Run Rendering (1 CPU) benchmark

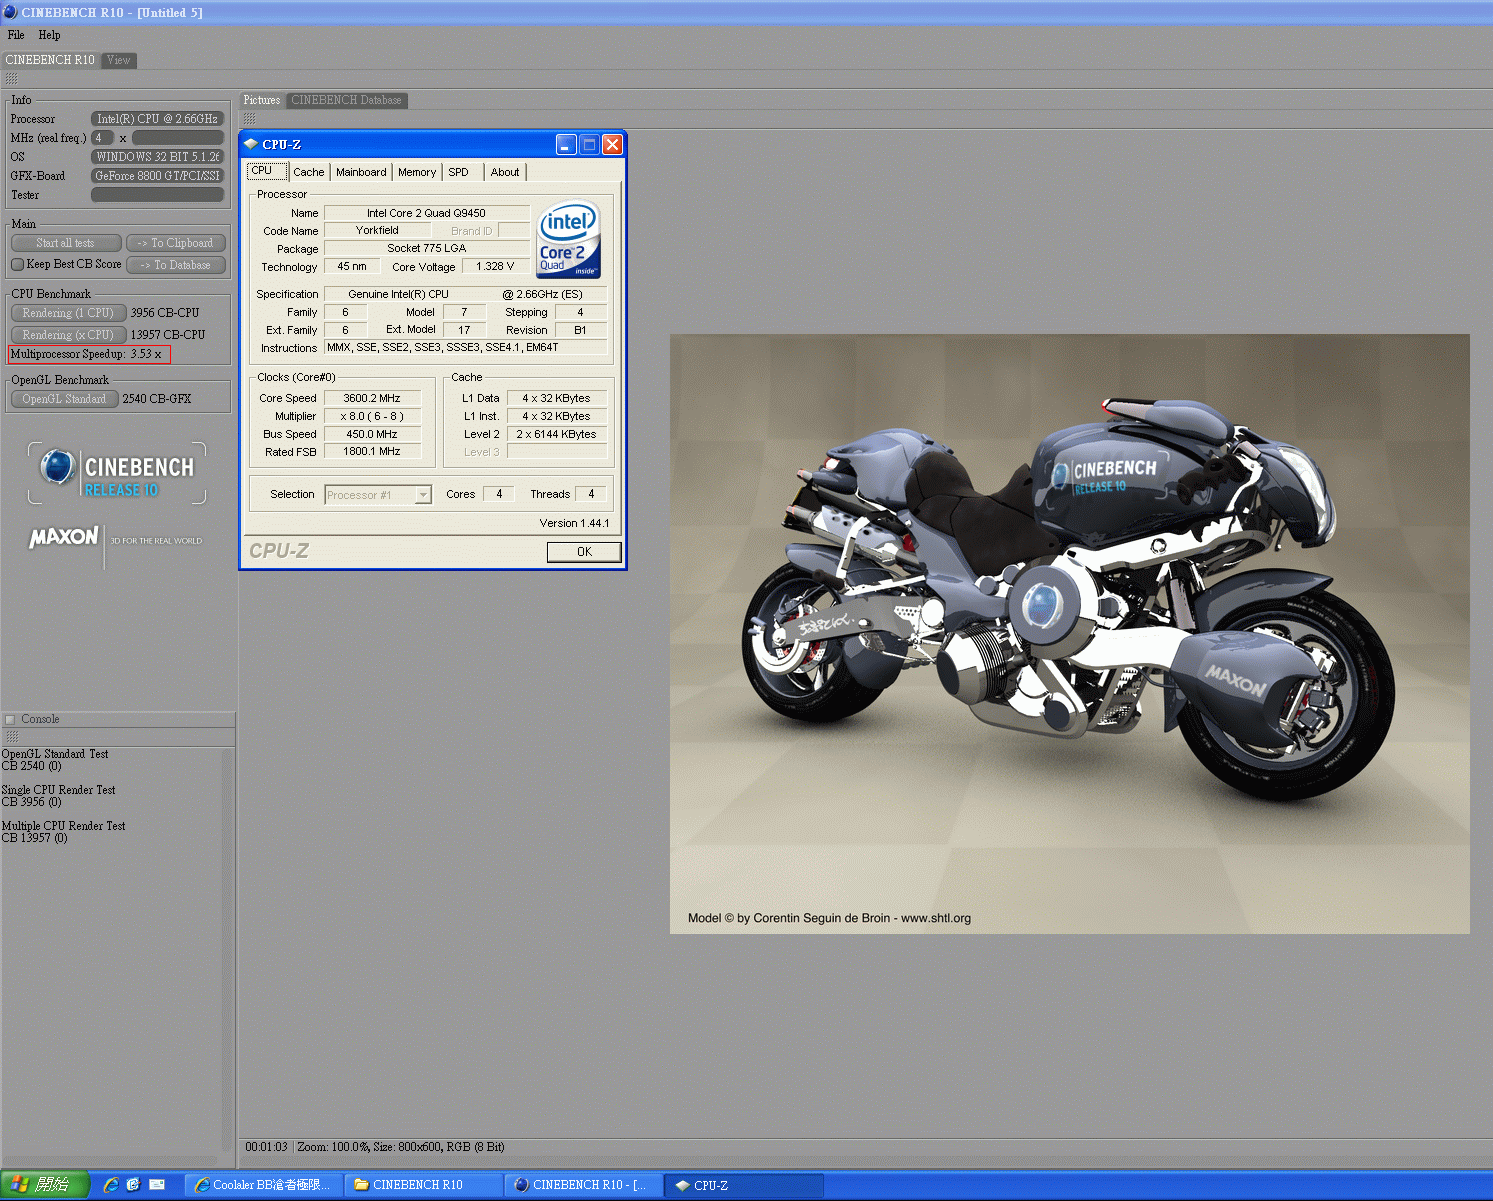(68, 313)
